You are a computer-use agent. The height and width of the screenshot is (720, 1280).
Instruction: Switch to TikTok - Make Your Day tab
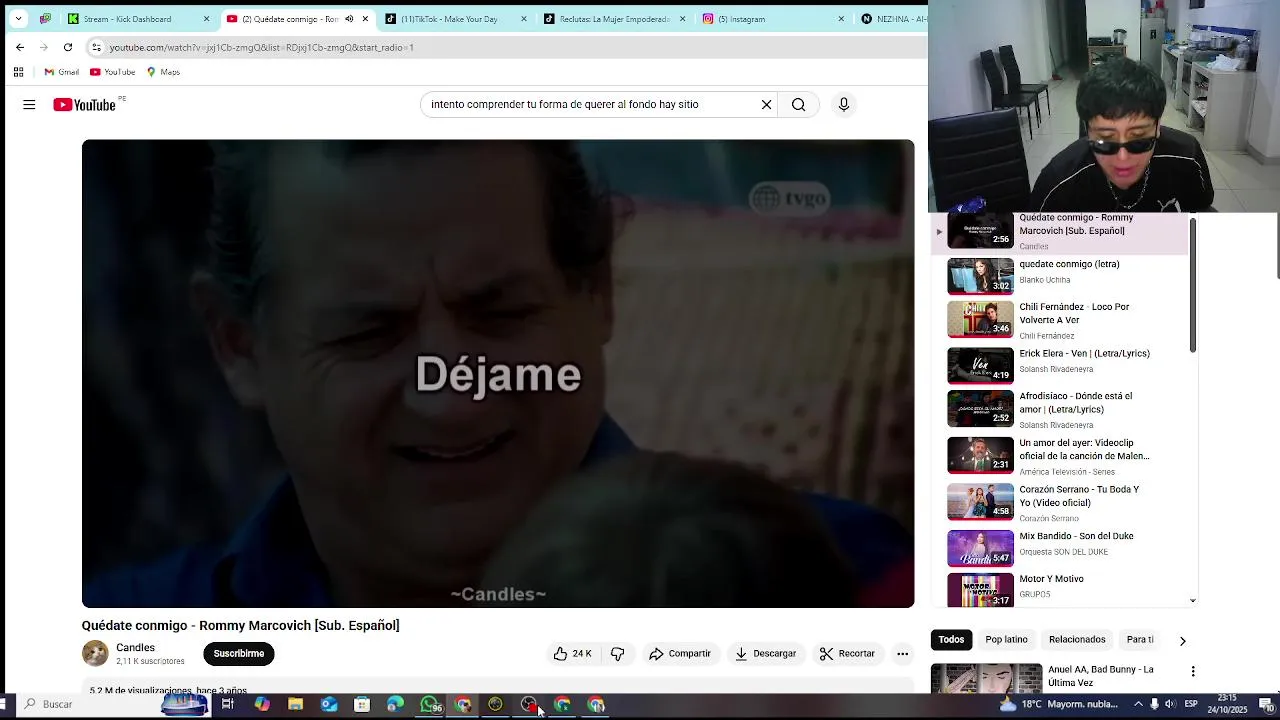(449, 19)
